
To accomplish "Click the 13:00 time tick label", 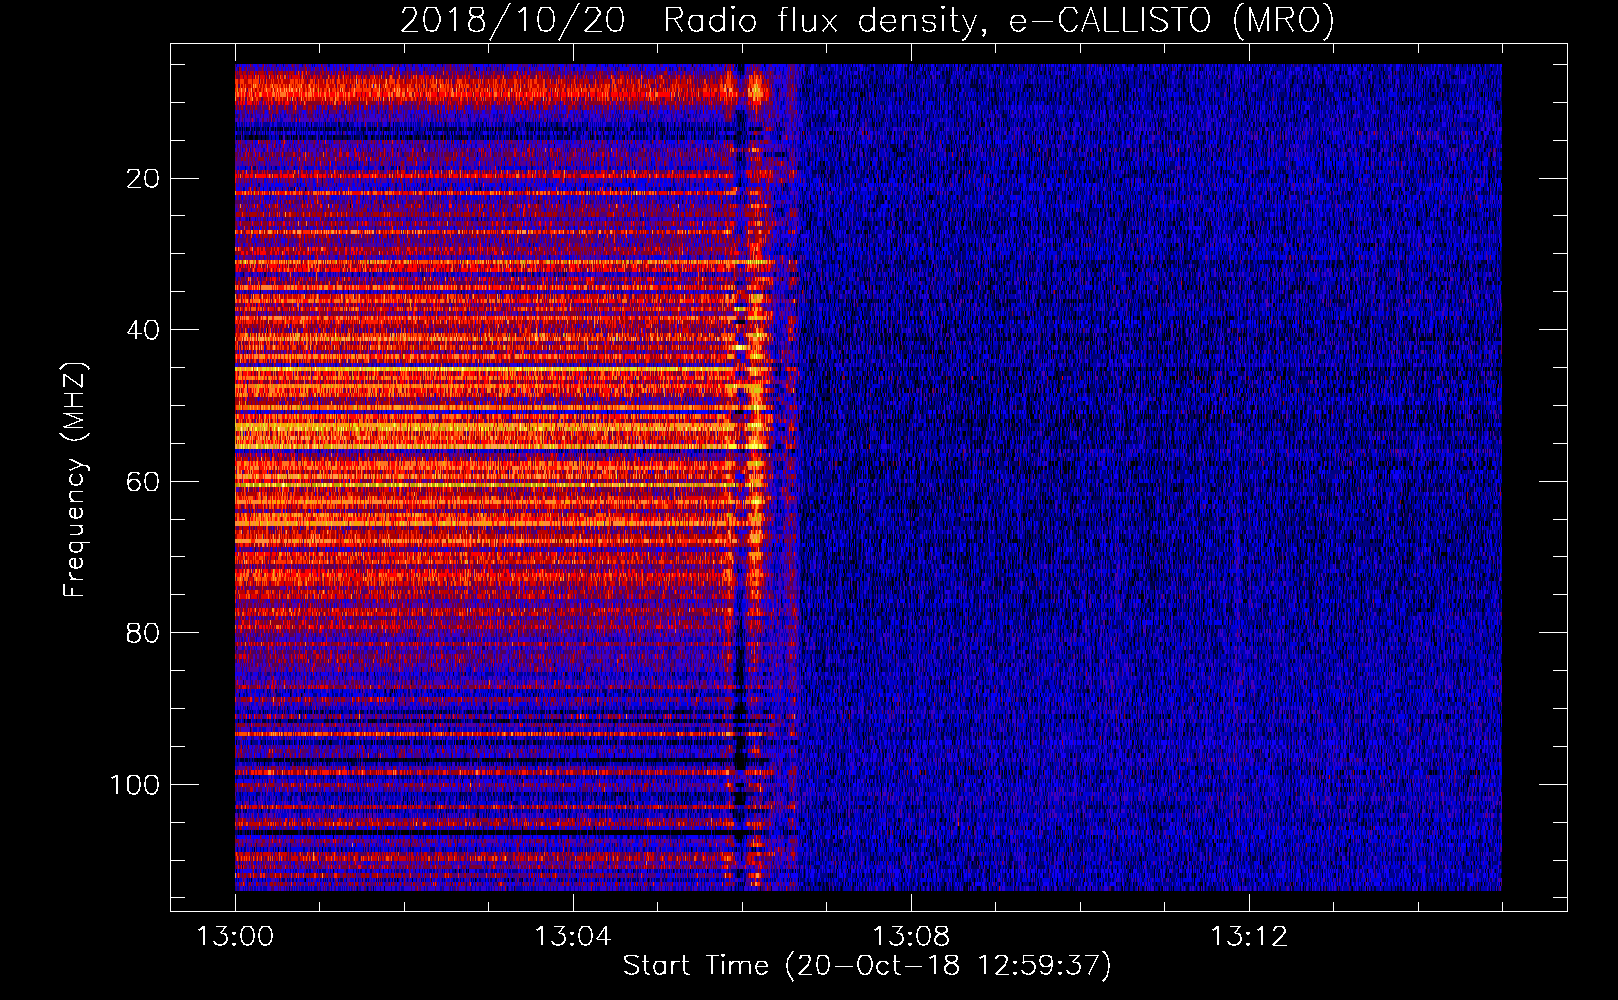I will 235,937.
